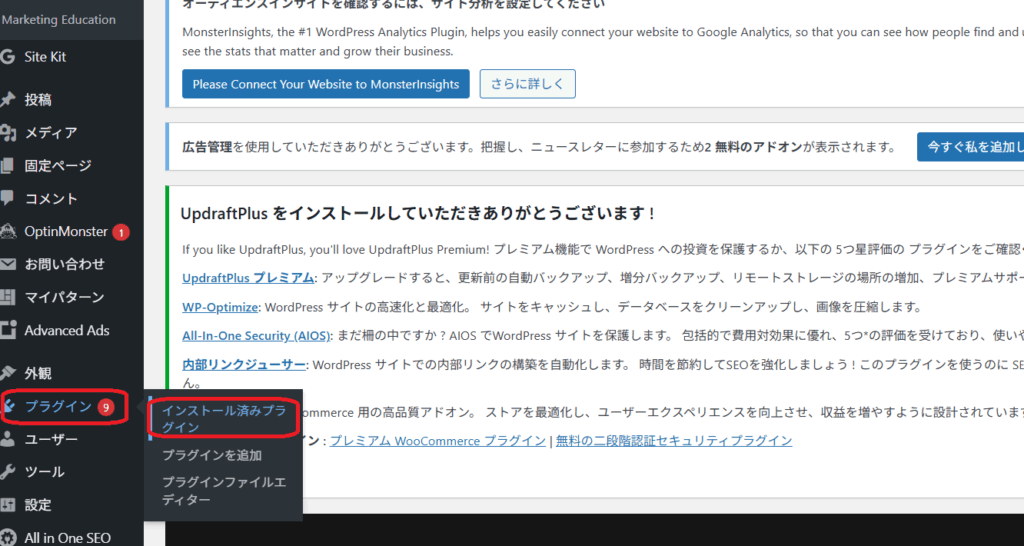Screen dimensions: 1024x546
Task: Click the UpdraftPlus thank-you heading
Action: pos(417,214)
